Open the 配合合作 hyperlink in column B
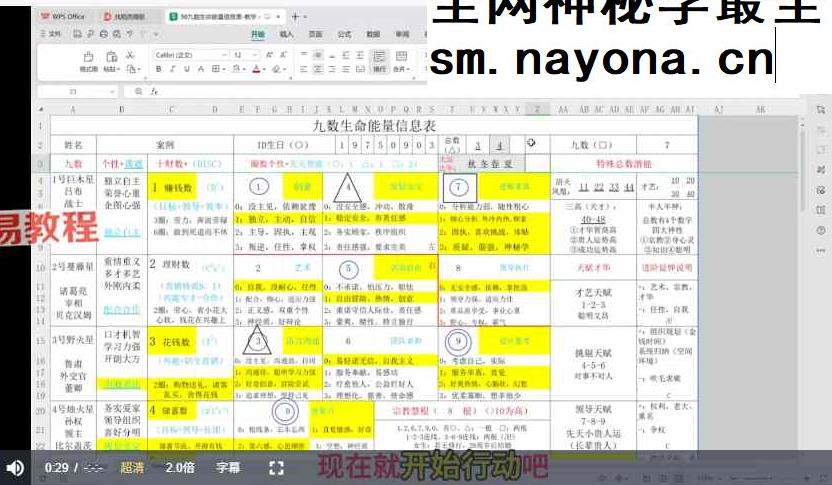The width and height of the screenshot is (832, 485). point(122,310)
